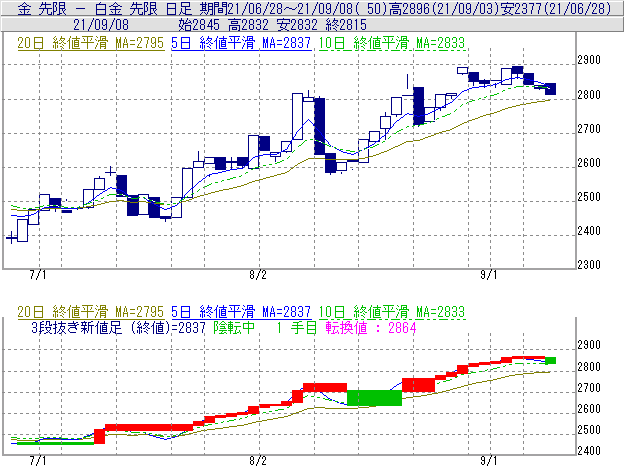Click the 8/2 date label under top chart

(258, 275)
